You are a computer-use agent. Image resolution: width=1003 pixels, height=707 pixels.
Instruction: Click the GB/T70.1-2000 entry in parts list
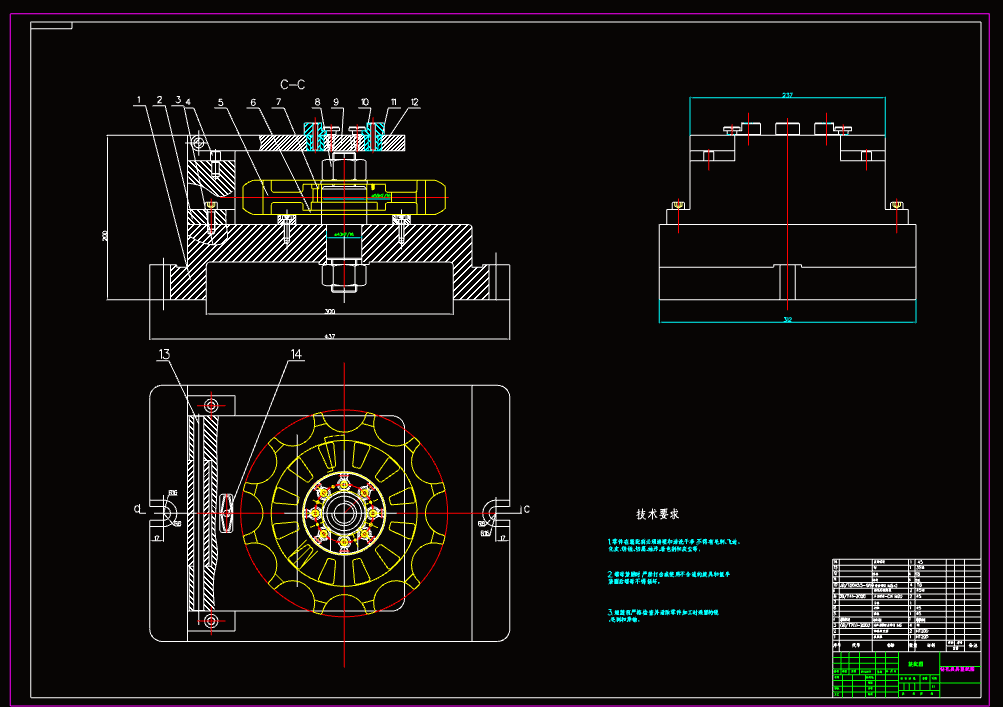tap(854, 625)
